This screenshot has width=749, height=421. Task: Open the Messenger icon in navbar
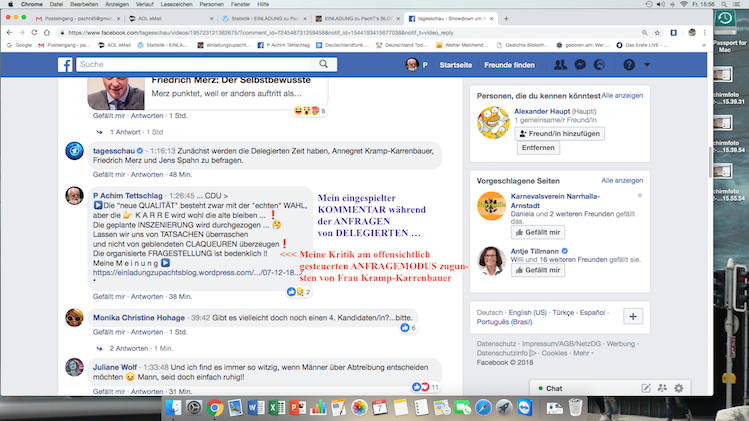point(579,64)
